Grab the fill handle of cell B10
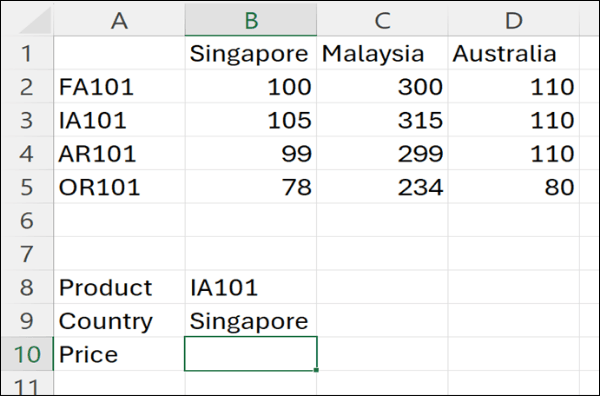Screen dimensions: 600x396 pos(316,370)
